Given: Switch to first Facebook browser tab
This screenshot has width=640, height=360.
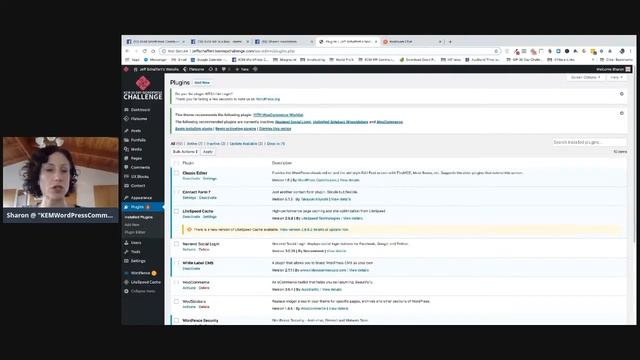Looking at the screenshot, I should coord(156,42).
